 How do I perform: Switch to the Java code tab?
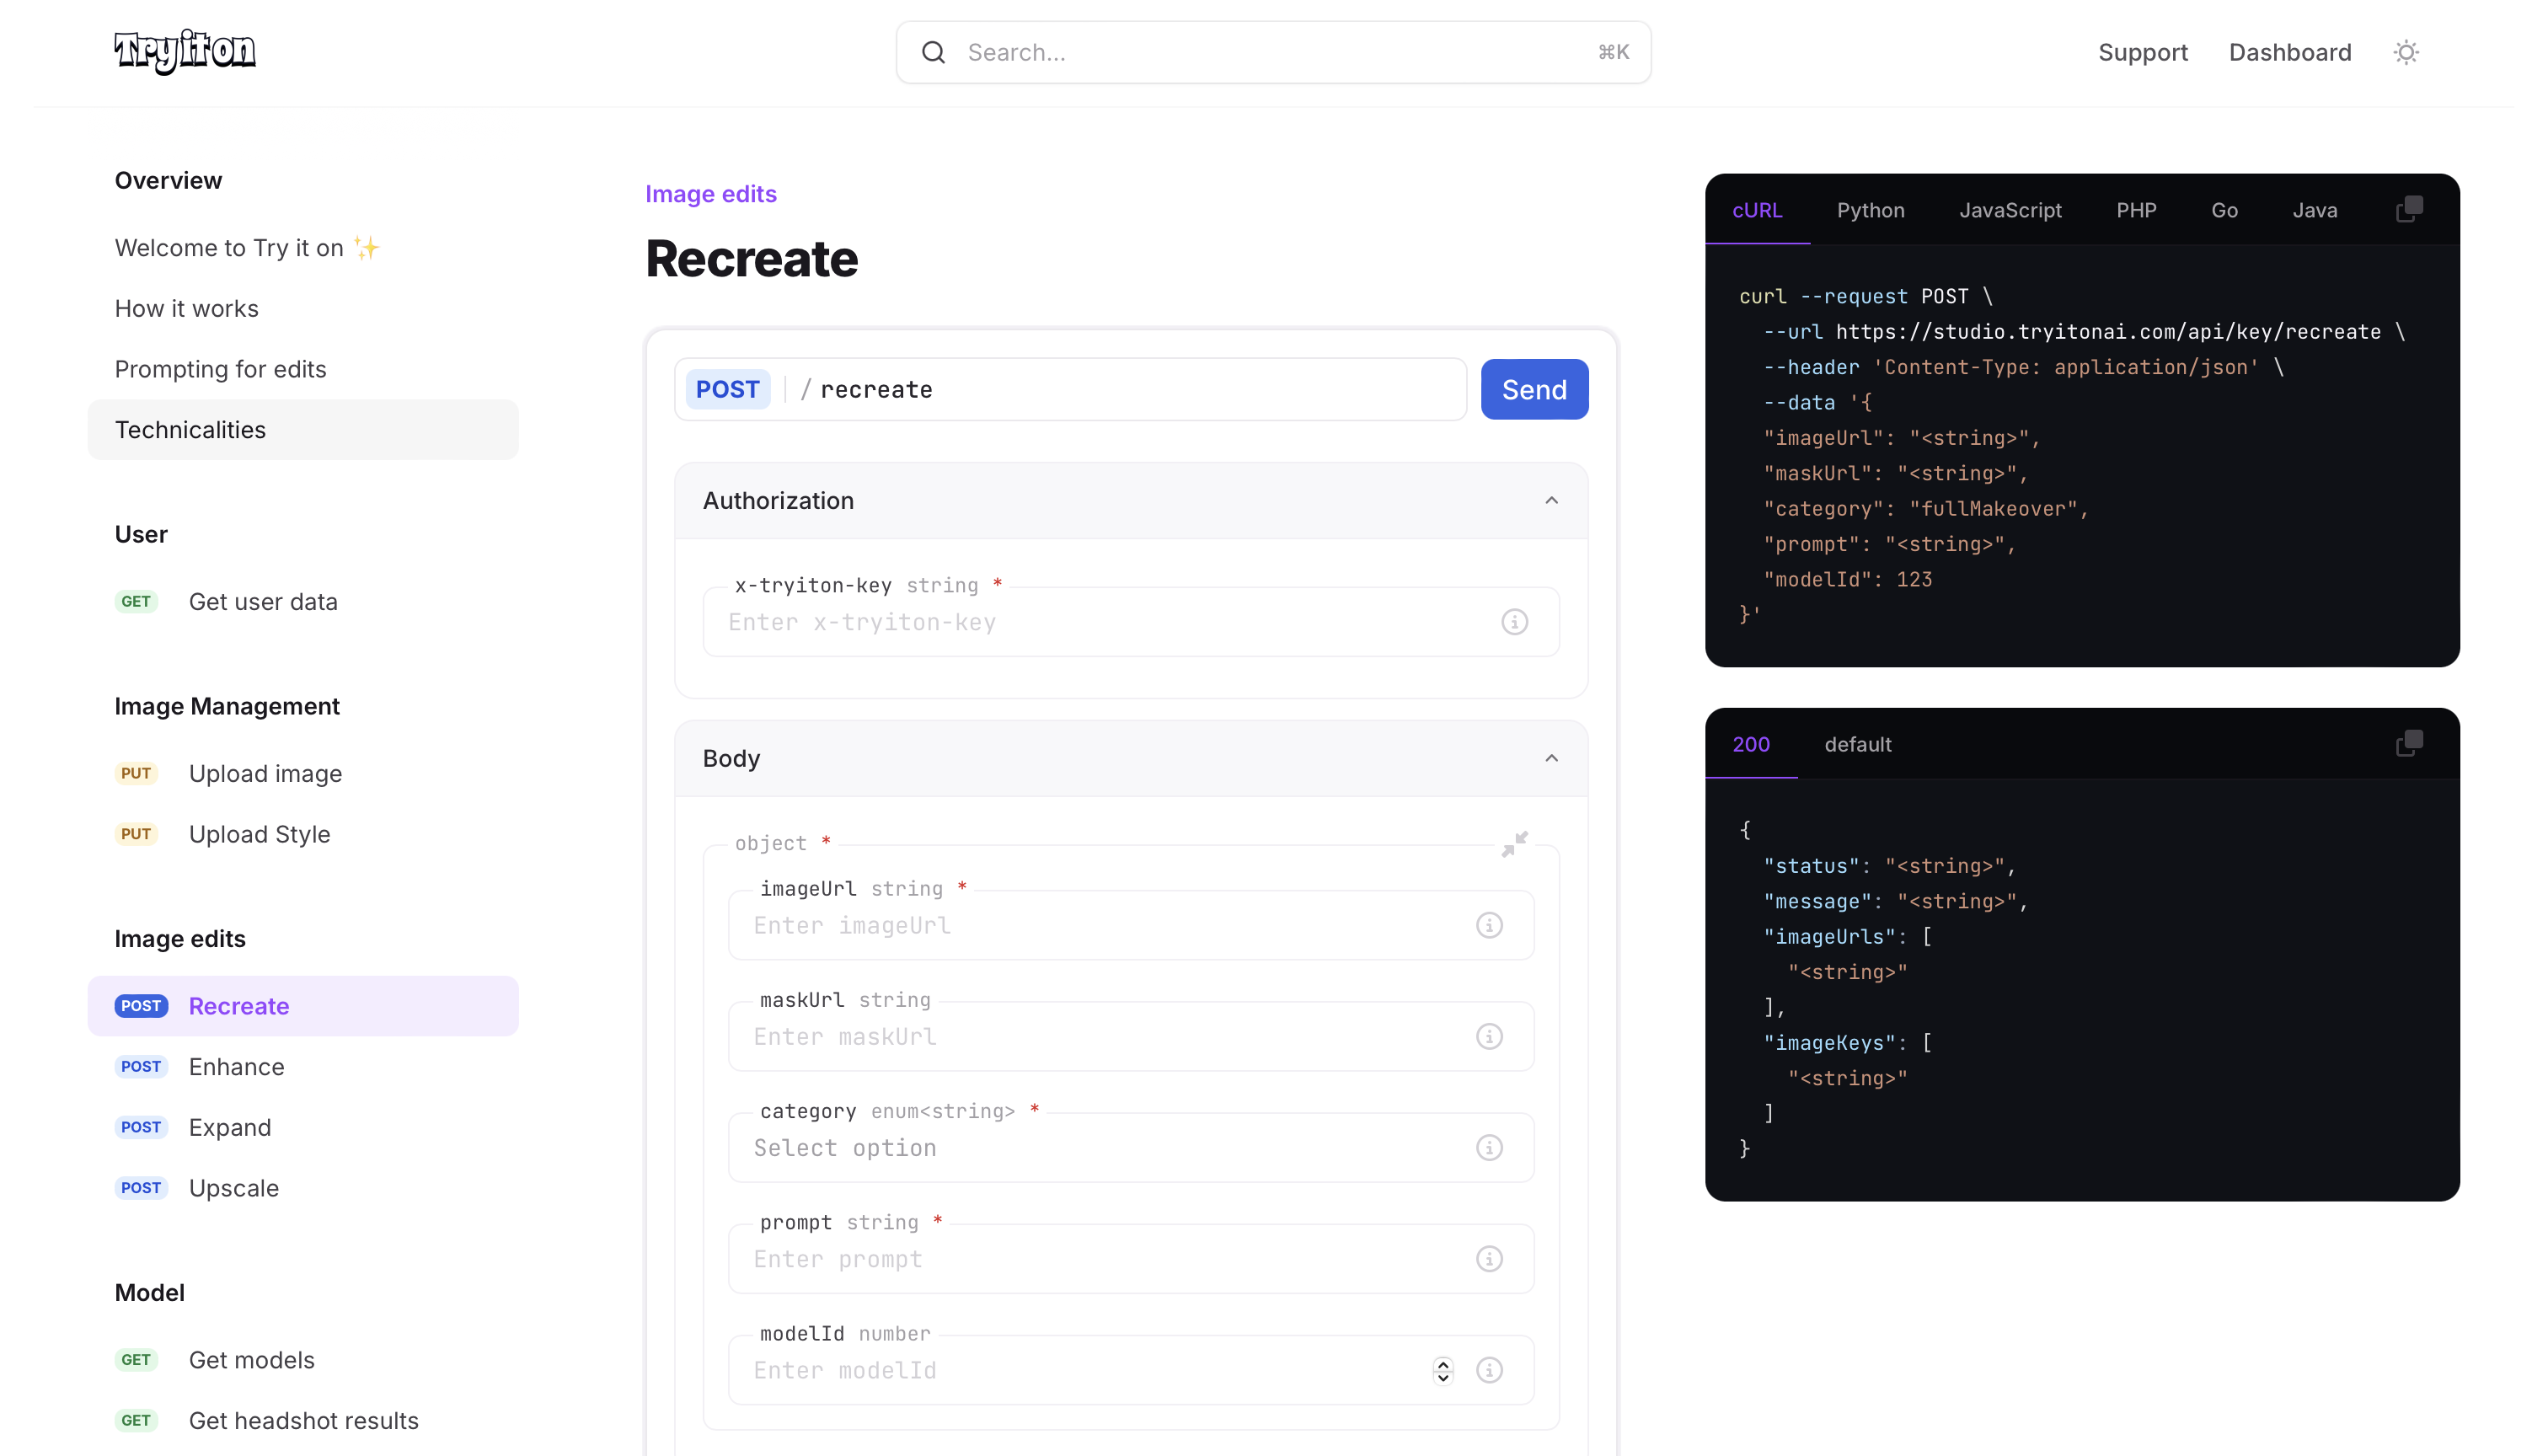click(x=2314, y=210)
